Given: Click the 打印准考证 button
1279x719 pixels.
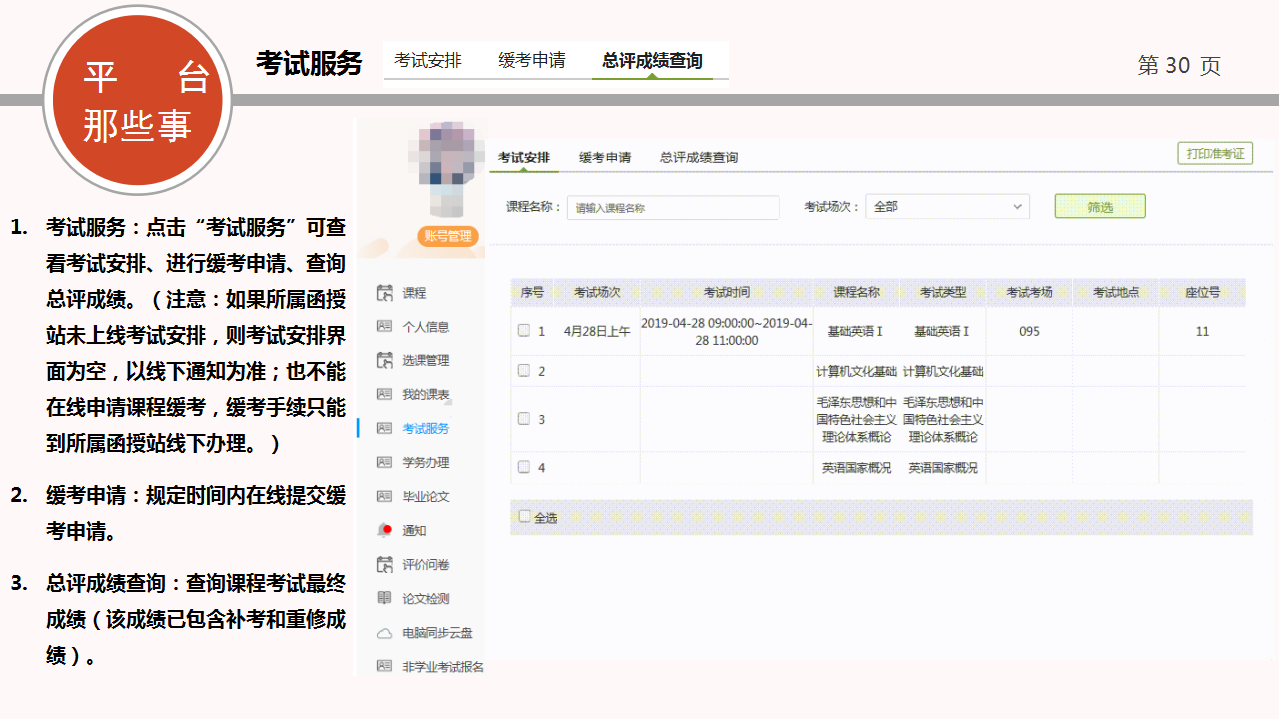Looking at the screenshot, I should point(1214,154).
